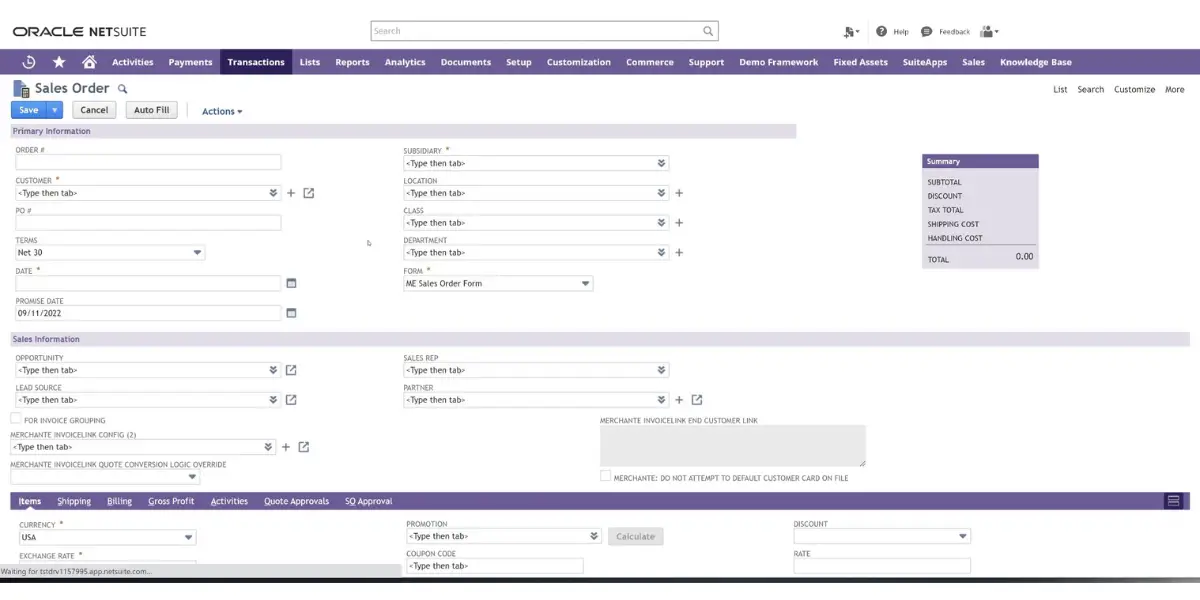Screen dimensions: 1200x600
Task: Expand the Department list dropdown
Action: click(x=661, y=253)
